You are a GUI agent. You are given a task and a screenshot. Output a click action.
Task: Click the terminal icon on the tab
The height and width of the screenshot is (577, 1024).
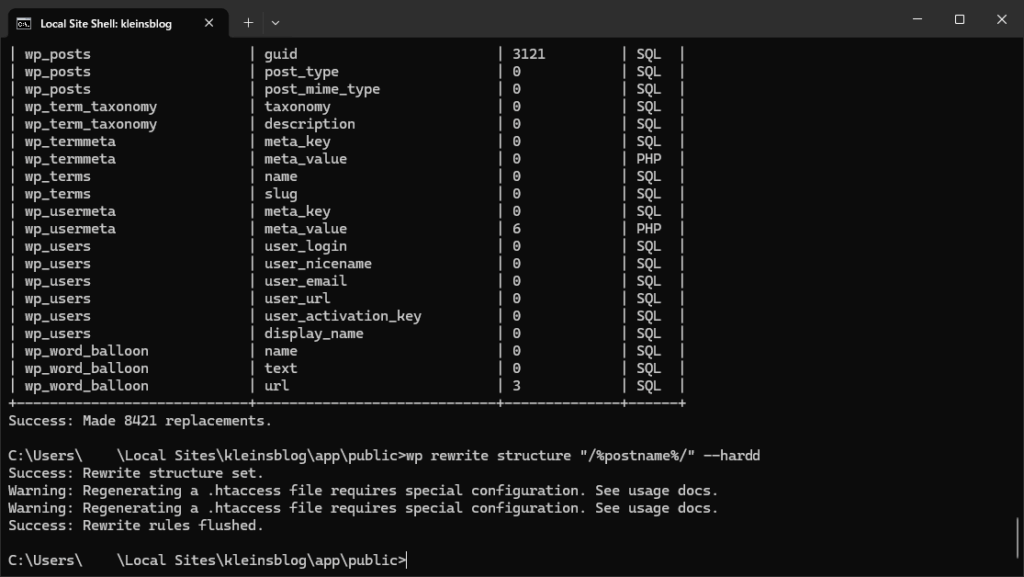click(x=22, y=21)
